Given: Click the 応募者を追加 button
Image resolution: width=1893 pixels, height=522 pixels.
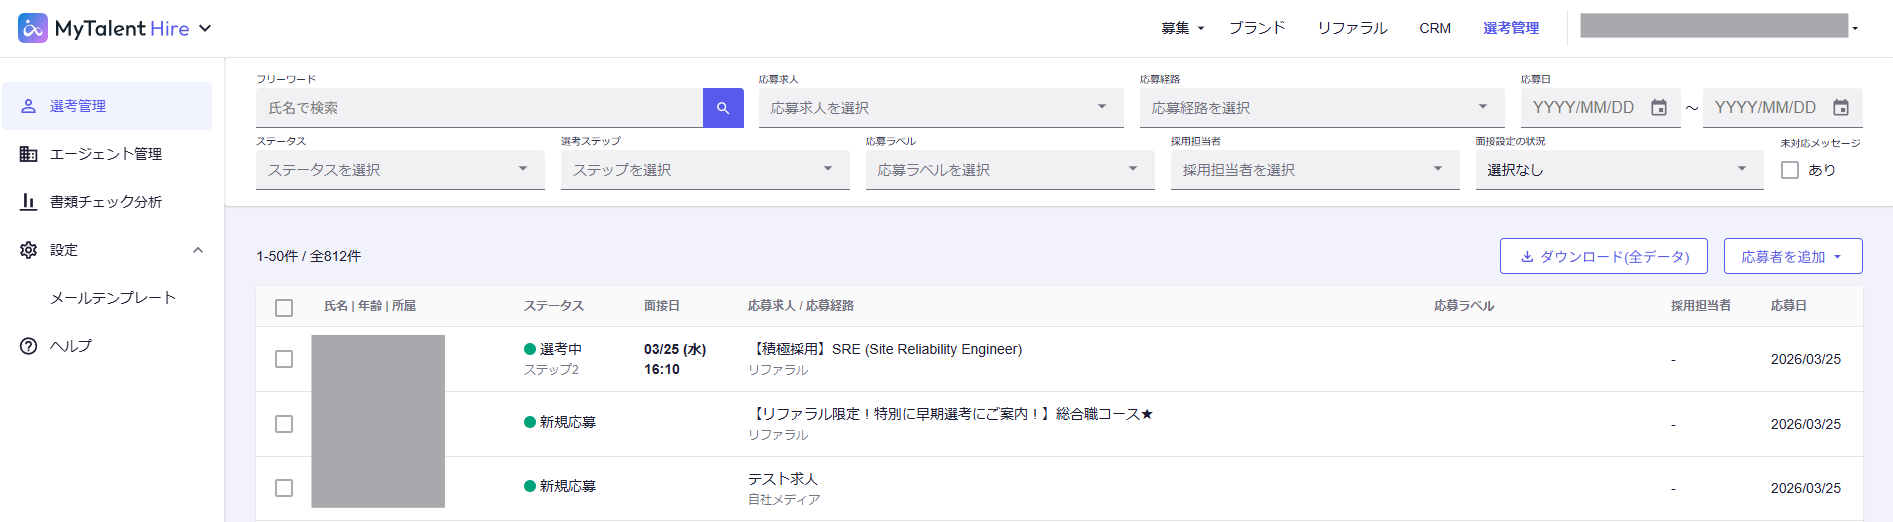Looking at the screenshot, I should click(x=1792, y=256).
